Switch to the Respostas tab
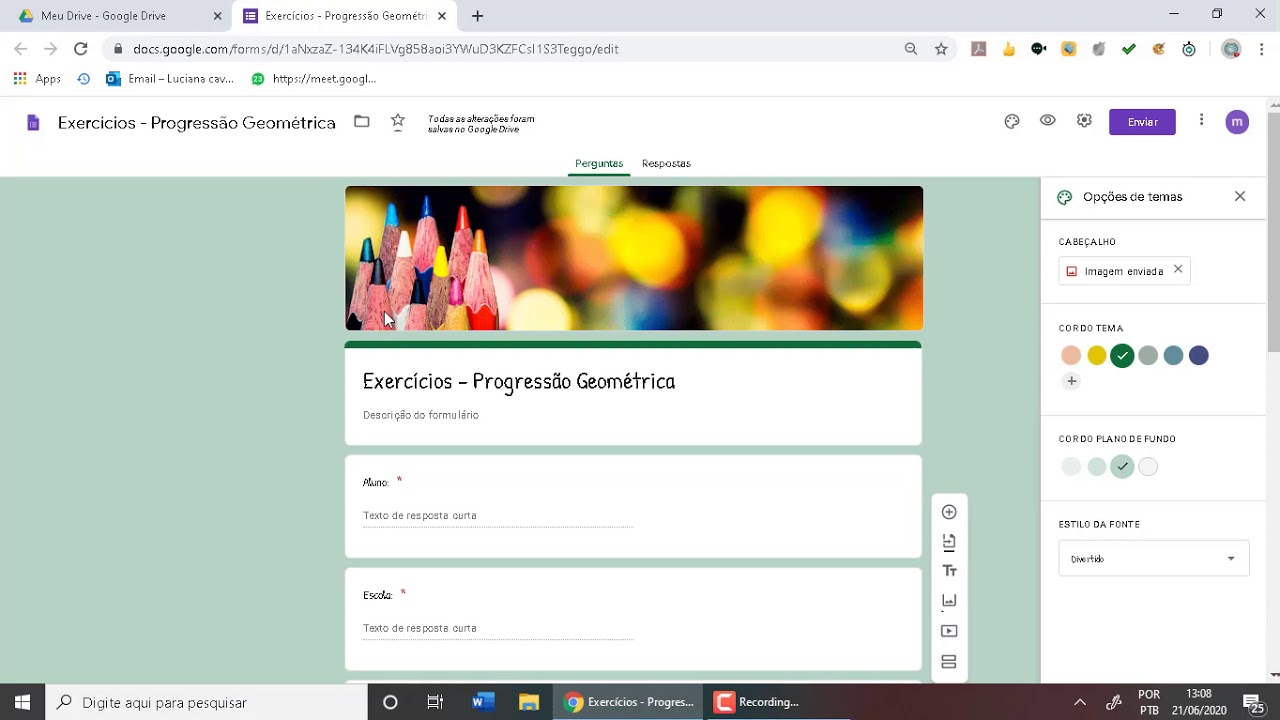Screen dimensions: 1280x720 click(x=666, y=163)
